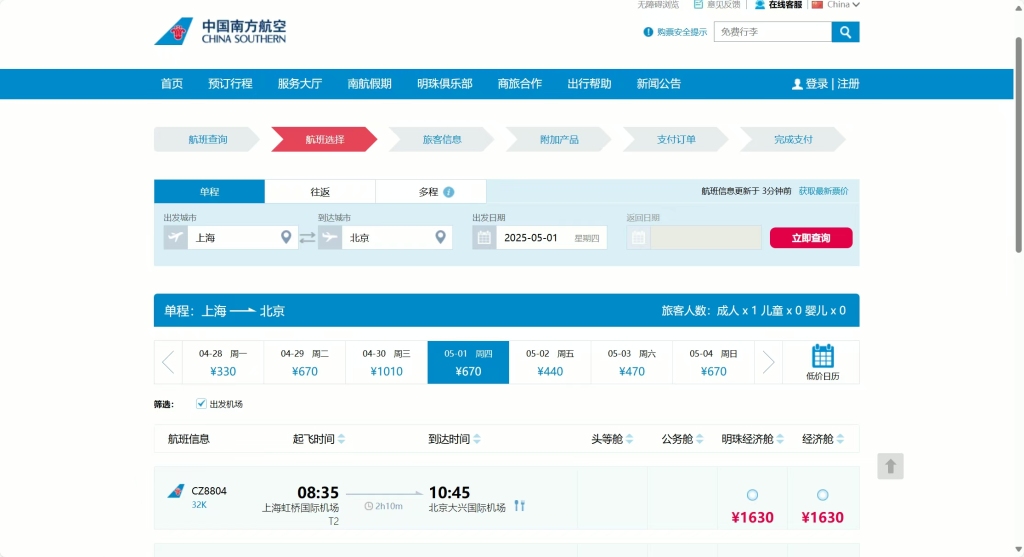Click the departure date calendar icon
This screenshot has width=1024, height=557.
(484, 238)
